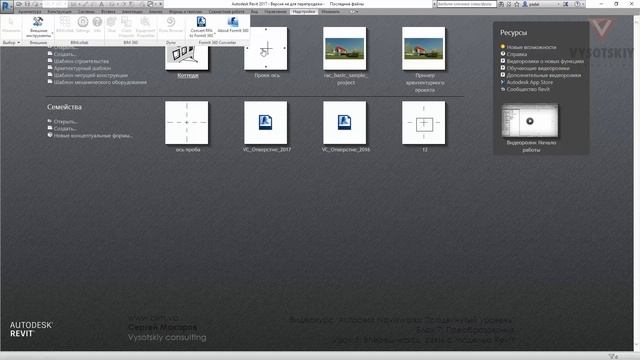Click the Коттедж file name label
The width and height of the screenshot is (640, 360).
pyautogui.click(x=188, y=76)
